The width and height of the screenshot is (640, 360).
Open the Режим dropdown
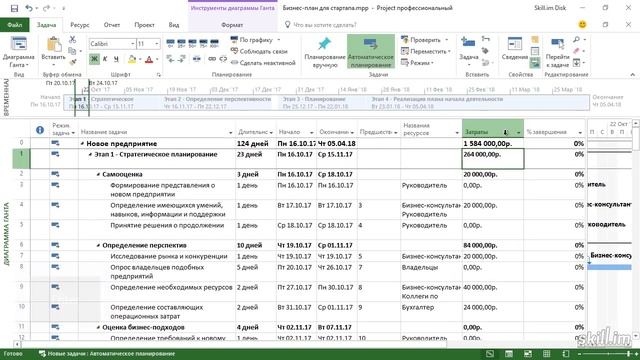pos(432,63)
